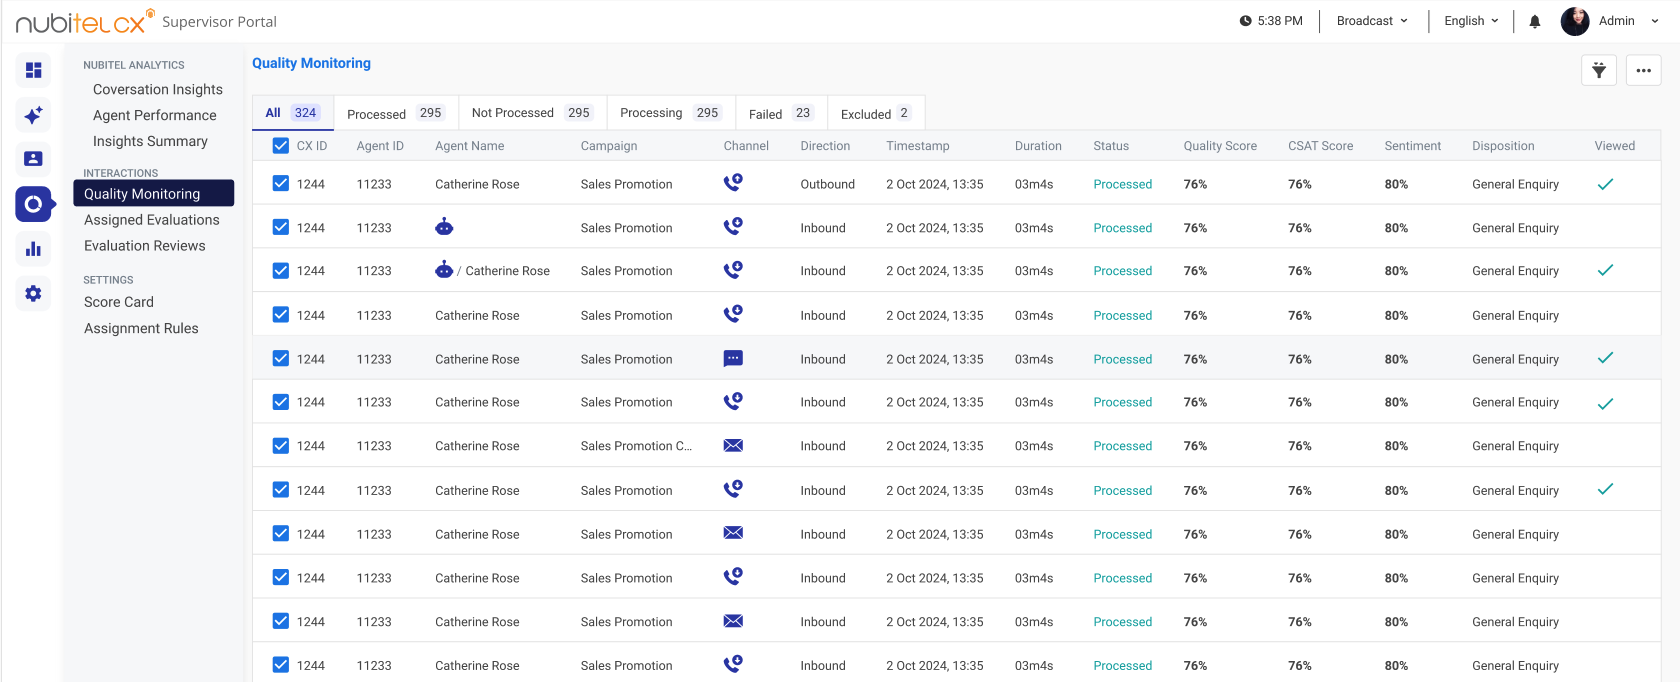The height and width of the screenshot is (682, 1680).
Task: Click the Viewed column header
Action: [1614, 146]
